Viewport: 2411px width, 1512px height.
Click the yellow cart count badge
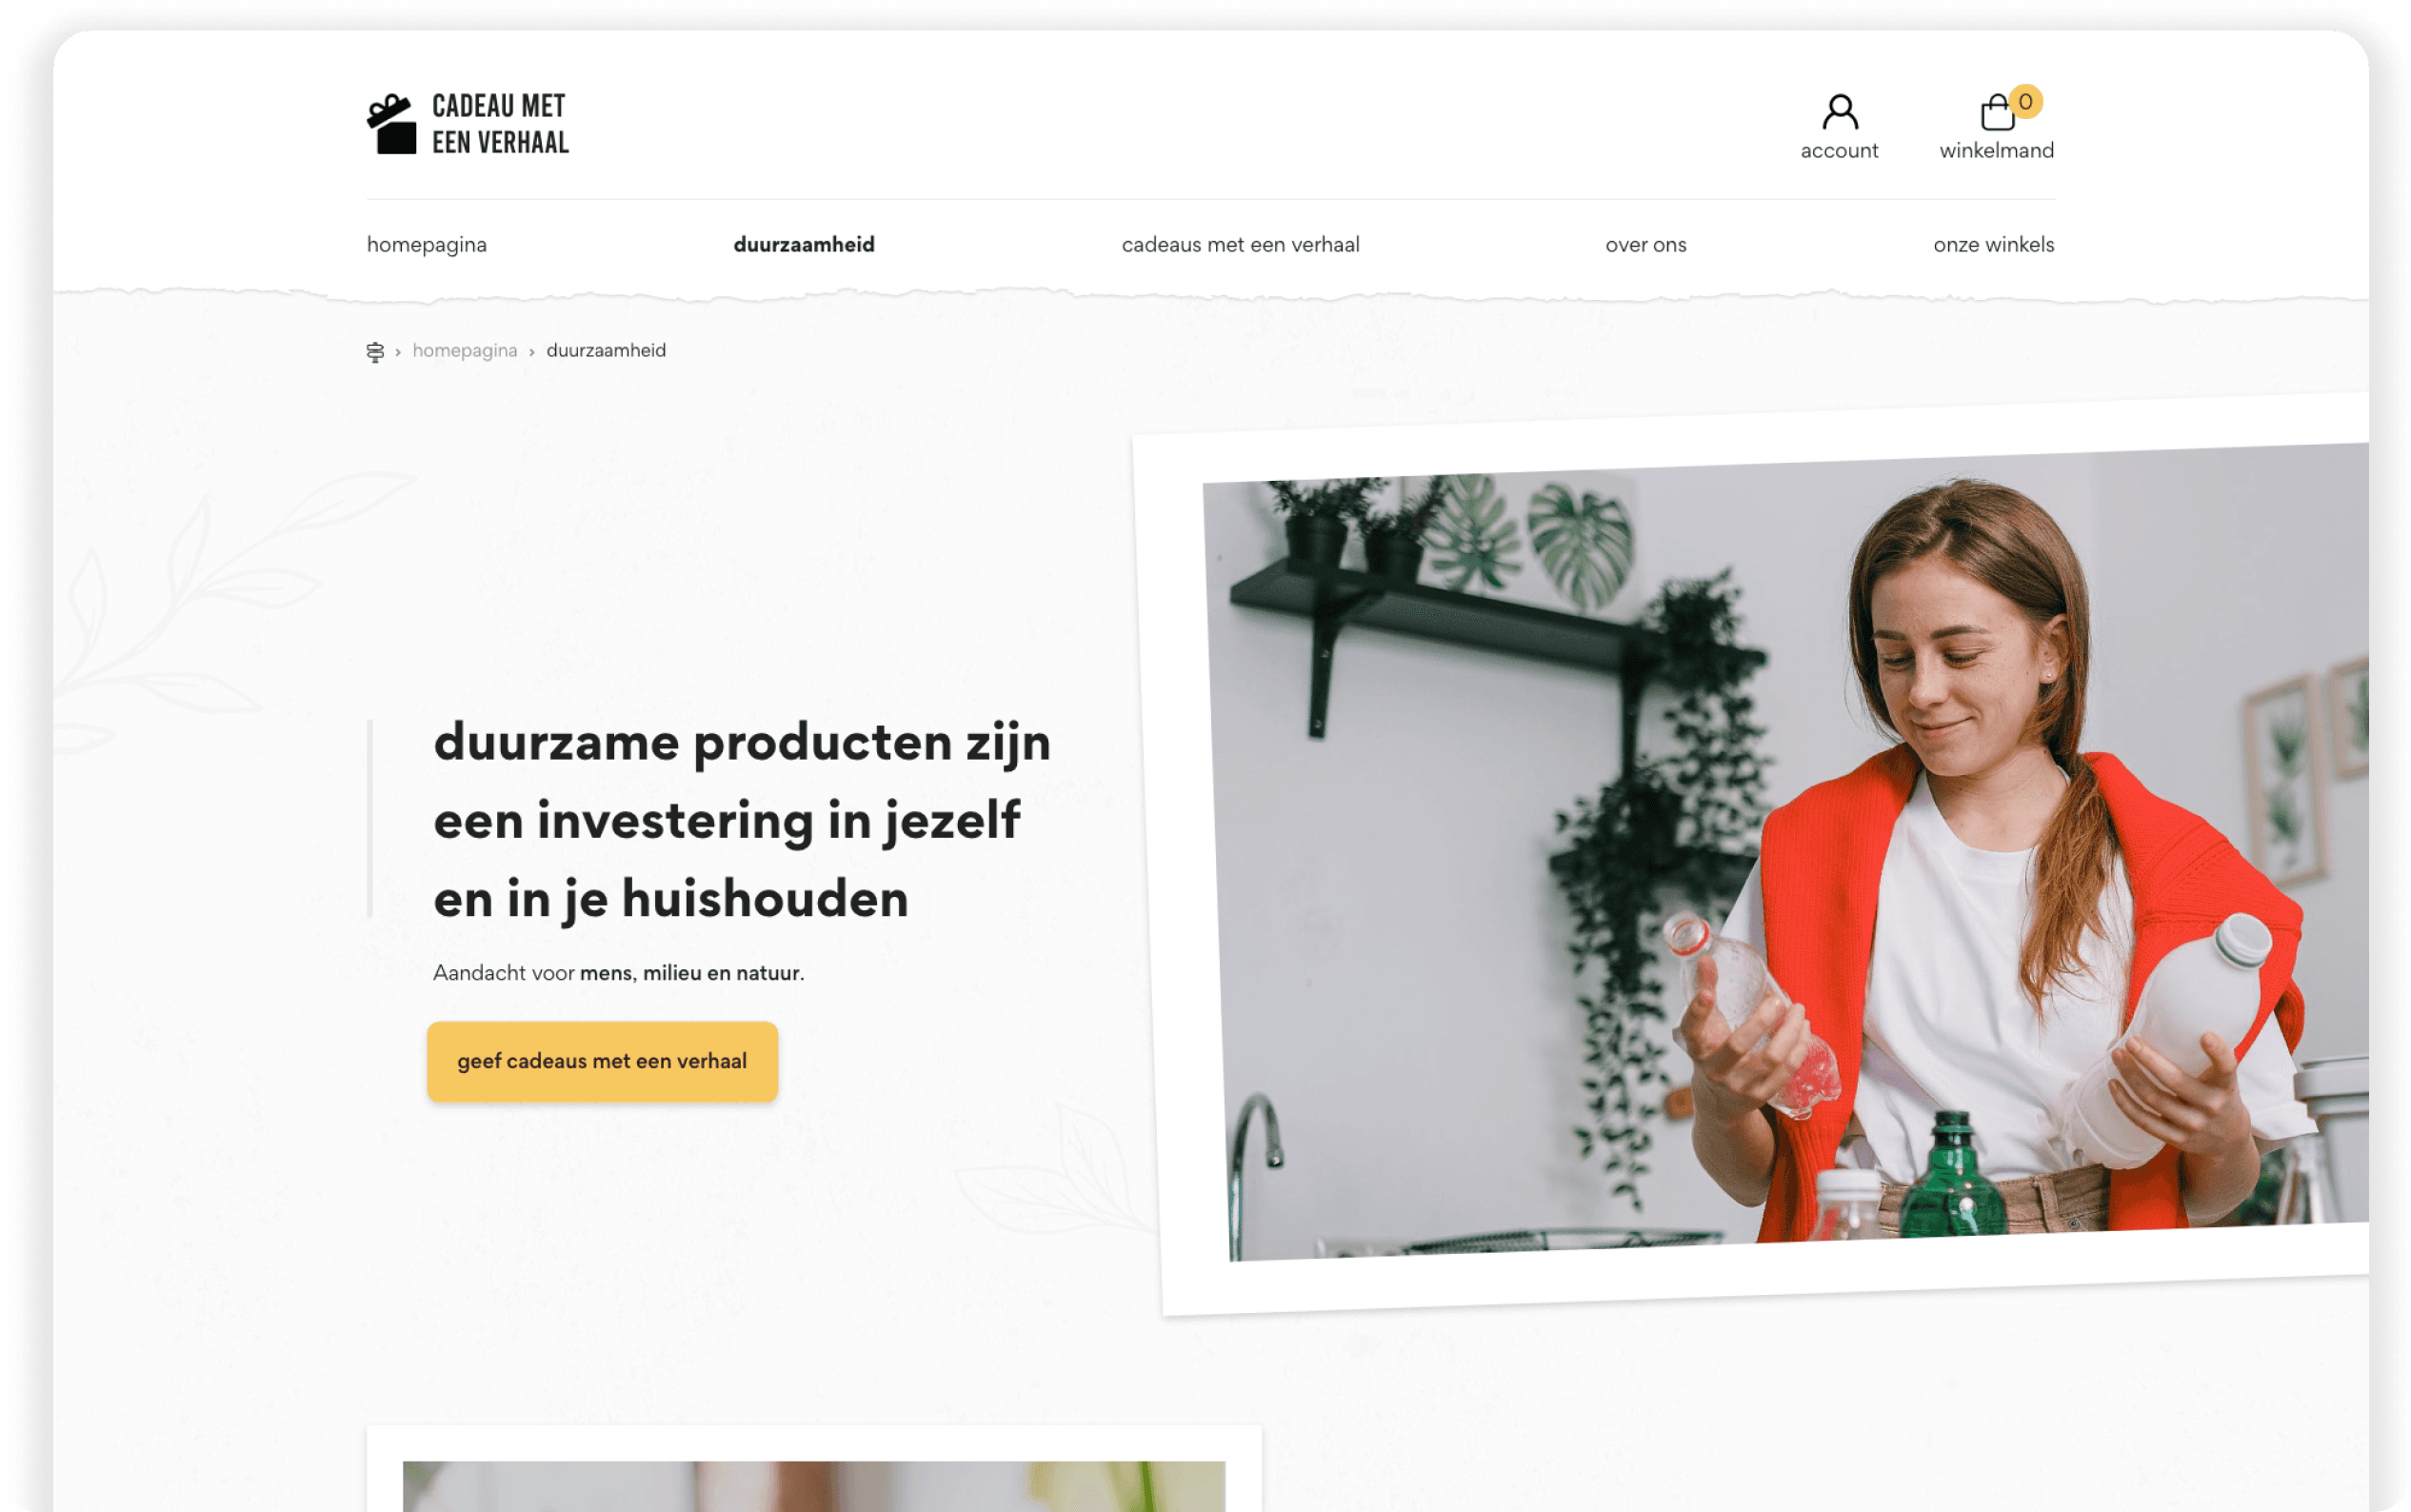click(2025, 101)
